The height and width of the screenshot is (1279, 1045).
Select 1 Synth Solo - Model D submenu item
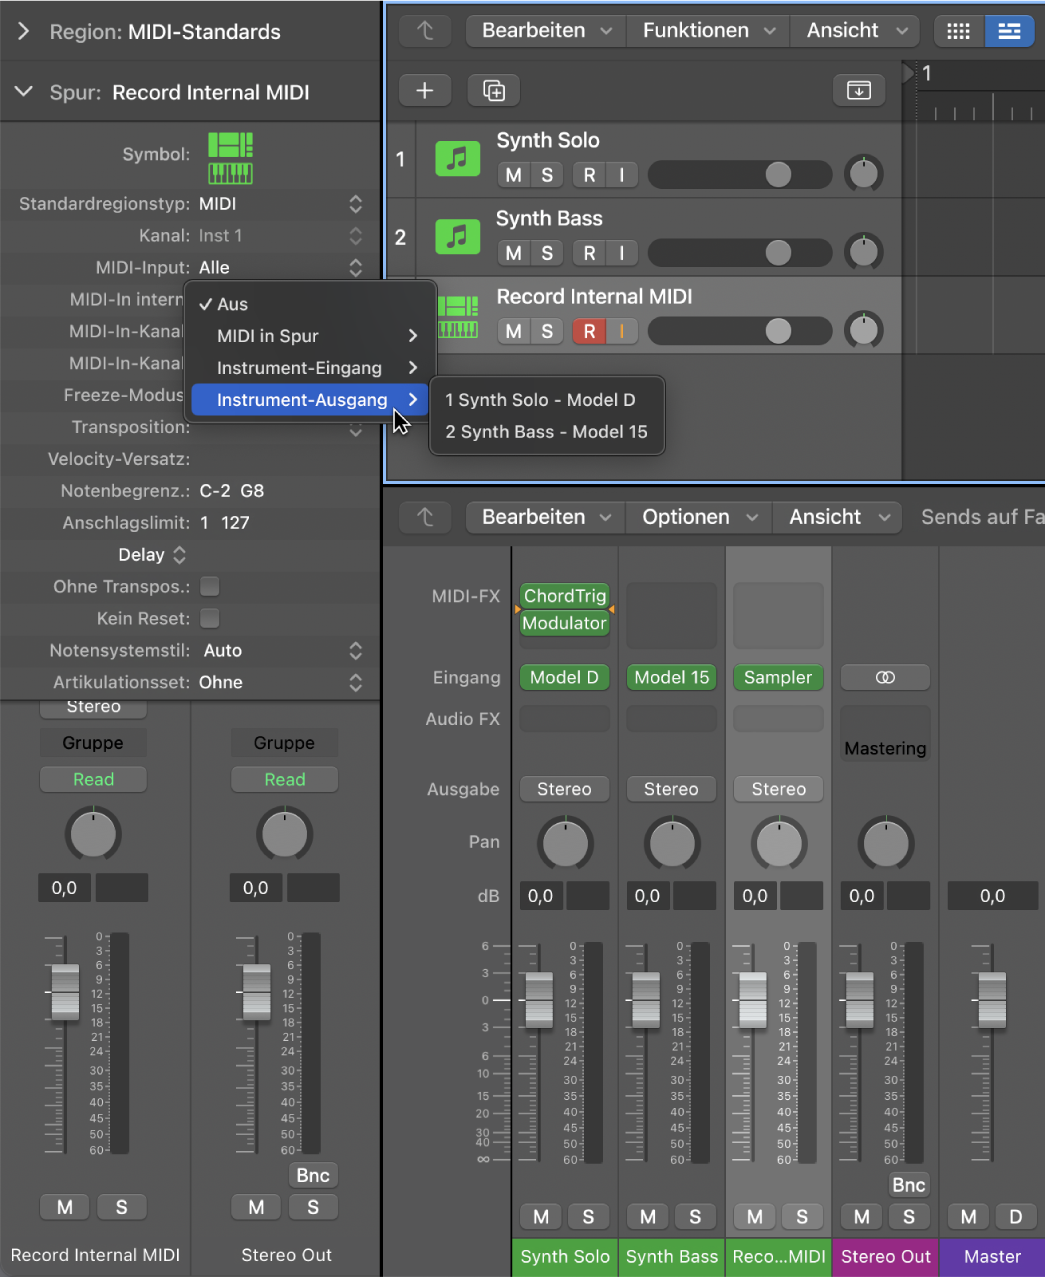point(540,400)
